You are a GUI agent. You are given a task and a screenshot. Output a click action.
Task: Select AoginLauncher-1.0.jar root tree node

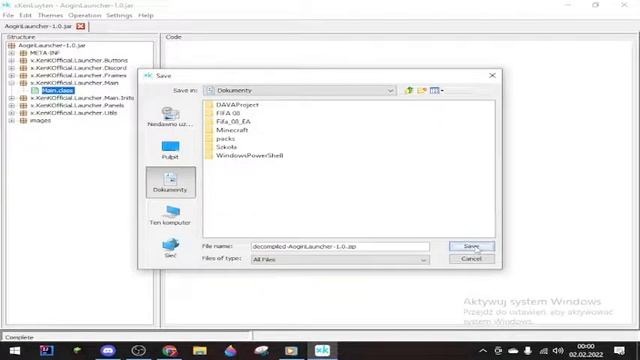[x=52, y=45]
